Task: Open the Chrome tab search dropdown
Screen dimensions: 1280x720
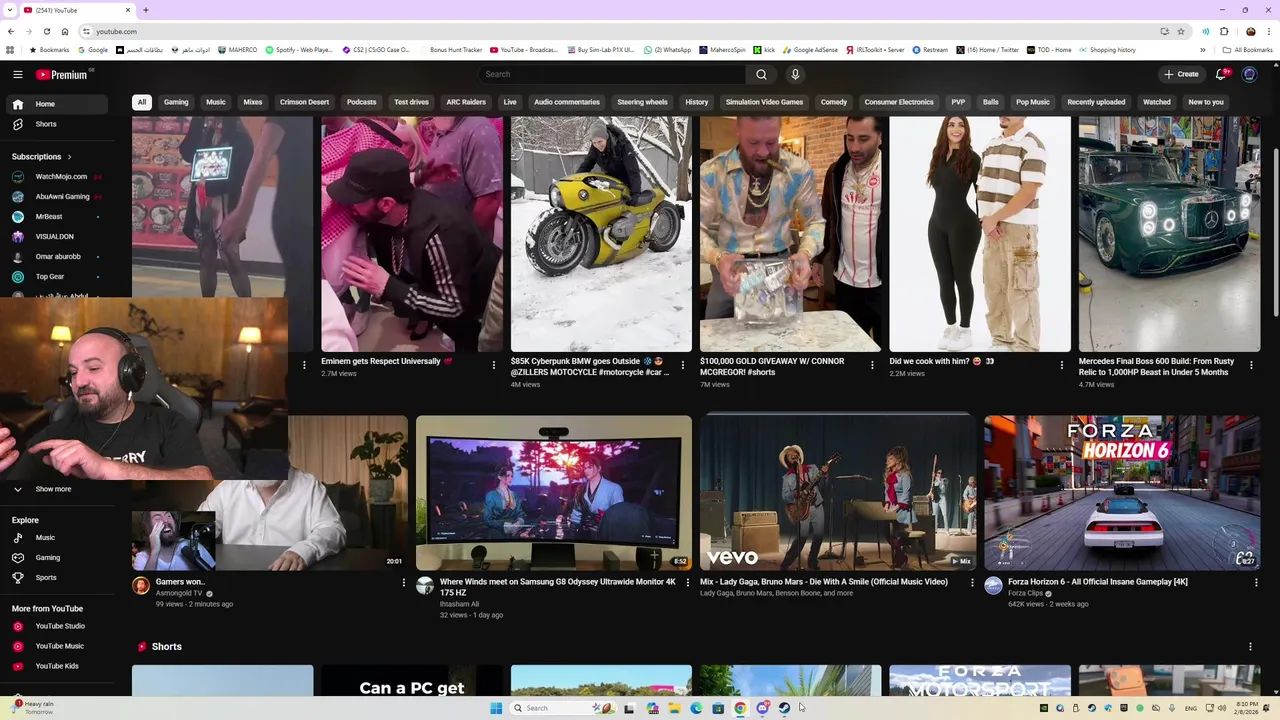Action: coord(9,10)
